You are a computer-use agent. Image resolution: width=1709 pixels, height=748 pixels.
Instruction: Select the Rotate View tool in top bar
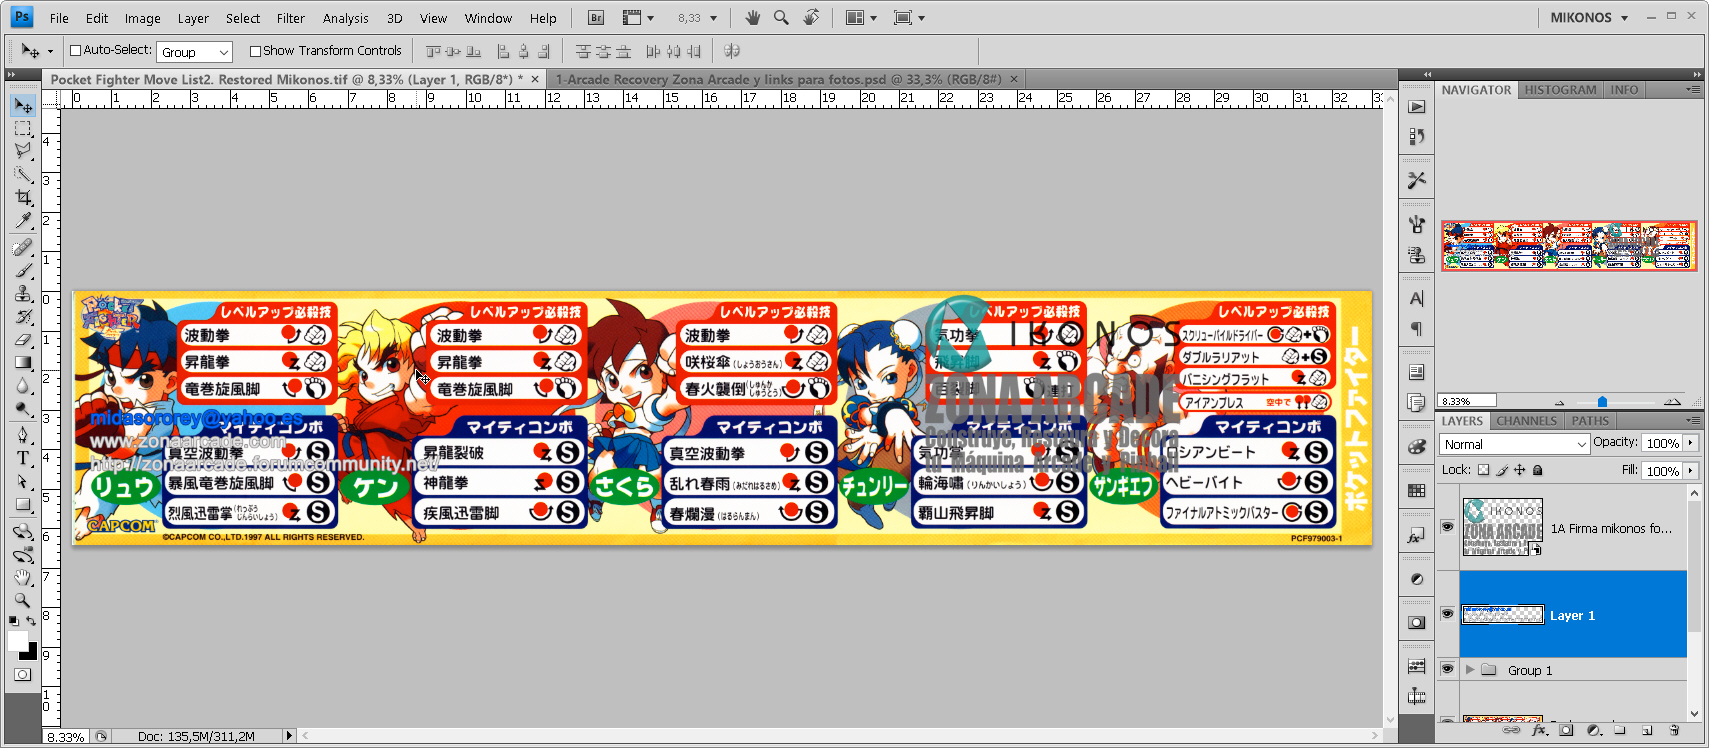pos(811,18)
